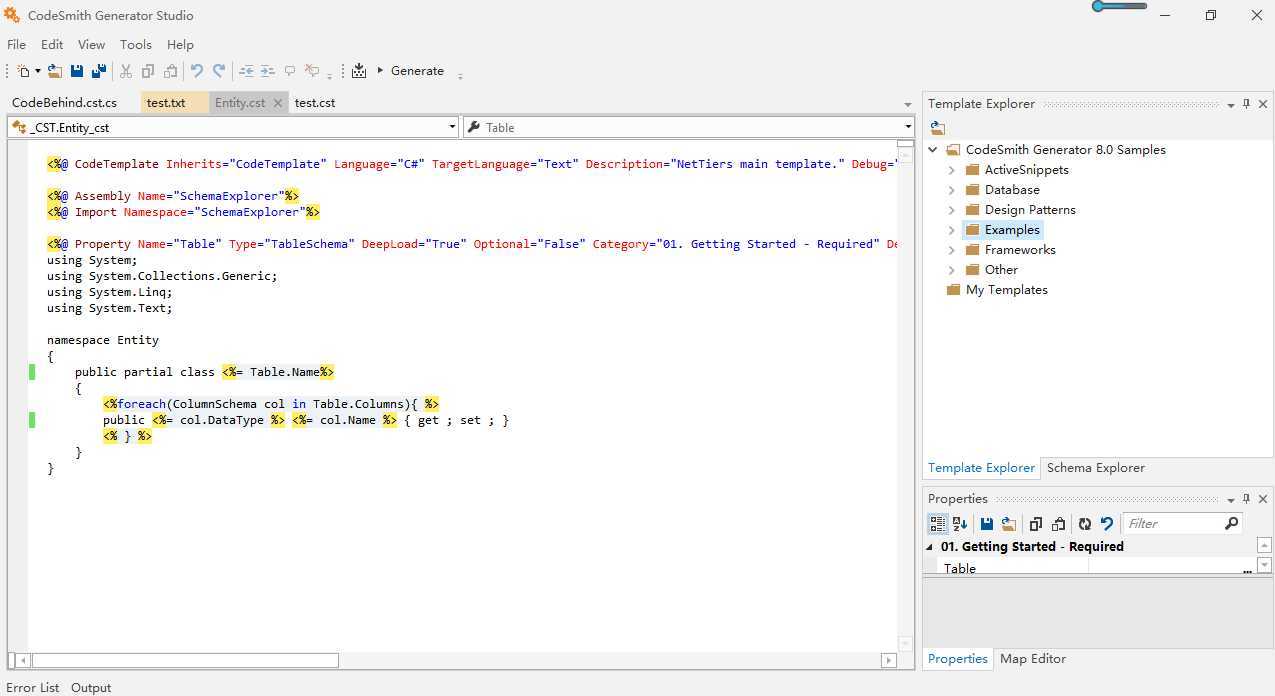1275x696 pixels.
Task: Open the Help menu
Action: pos(180,44)
